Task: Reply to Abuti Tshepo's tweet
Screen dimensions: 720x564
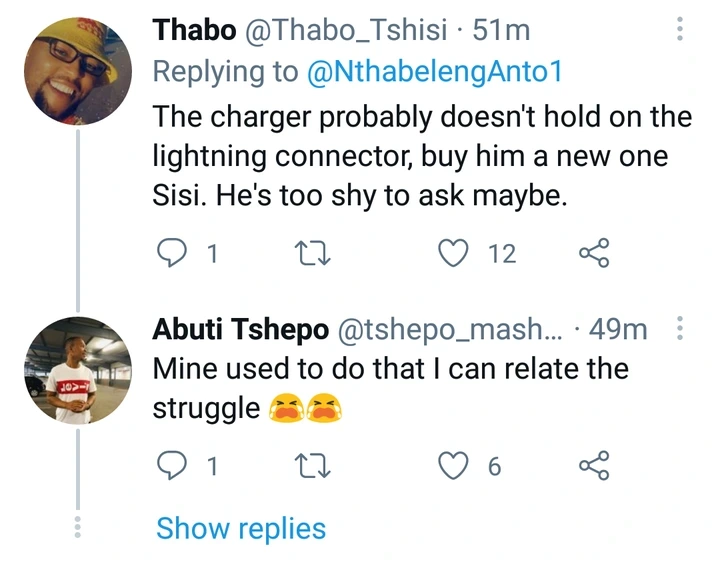Action: click(172, 465)
